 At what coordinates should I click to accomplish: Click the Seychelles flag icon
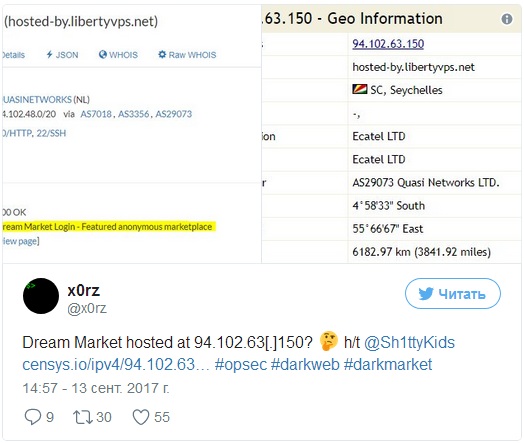(x=360, y=89)
